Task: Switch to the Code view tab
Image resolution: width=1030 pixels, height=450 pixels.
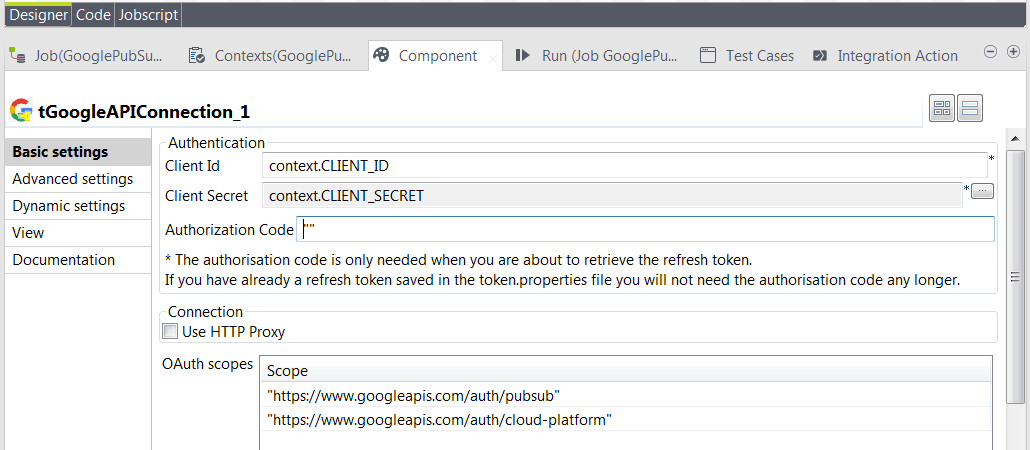Action: click(93, 15)
